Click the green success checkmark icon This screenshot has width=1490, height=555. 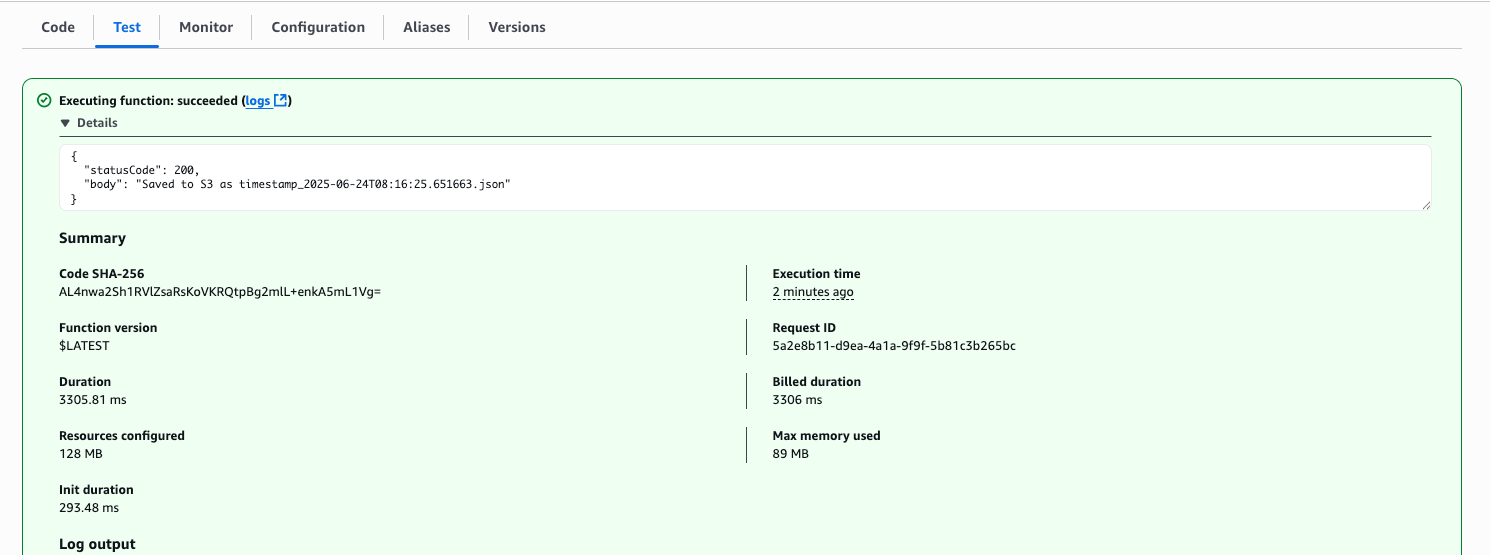pos(44,101)
